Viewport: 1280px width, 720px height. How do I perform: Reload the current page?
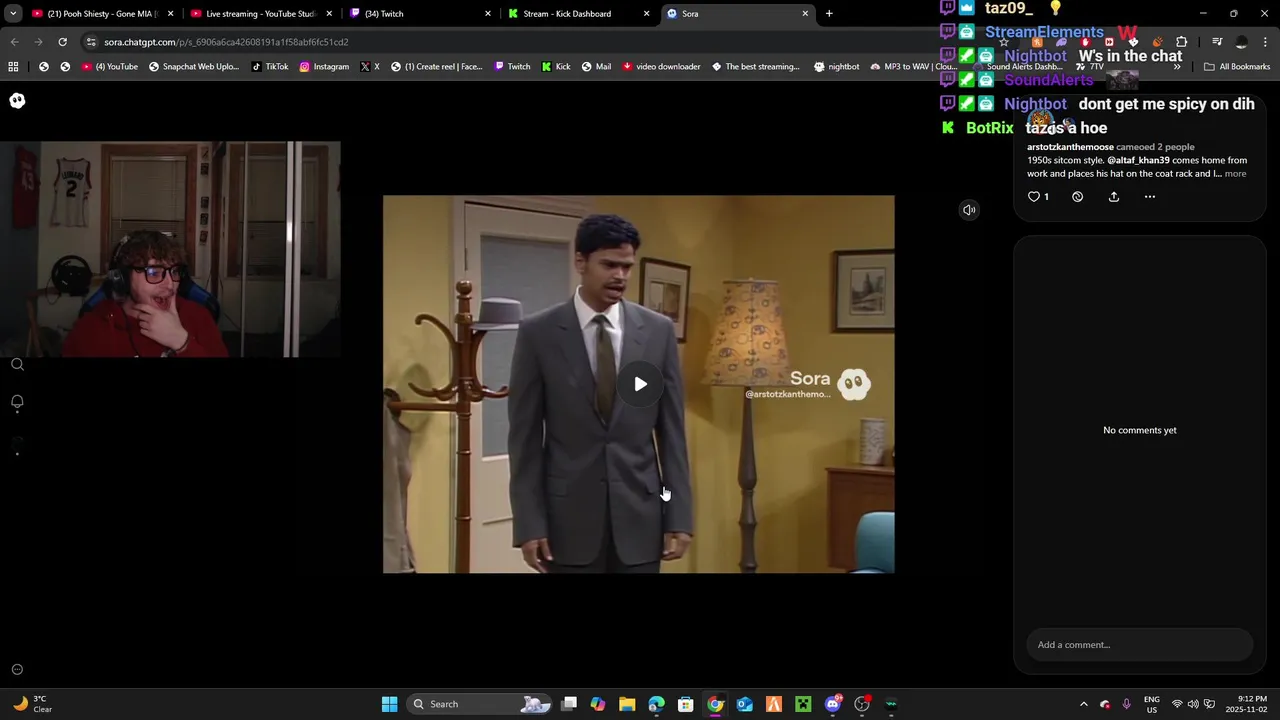pos(62,42)
